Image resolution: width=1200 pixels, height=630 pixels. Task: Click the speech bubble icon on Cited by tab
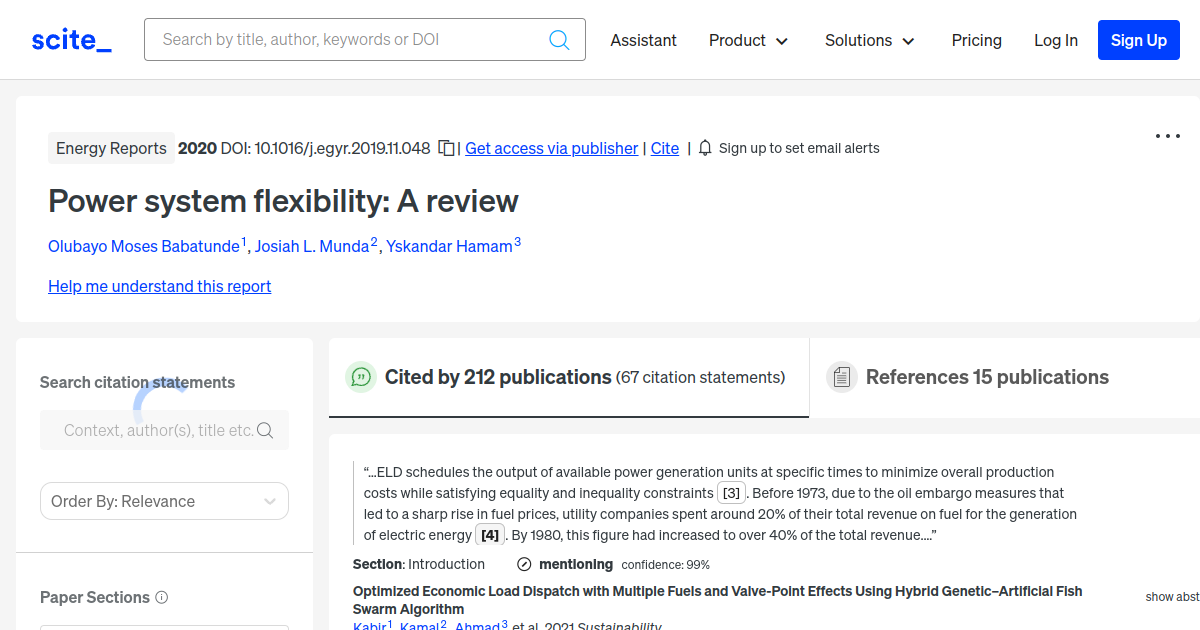(360, 377)
